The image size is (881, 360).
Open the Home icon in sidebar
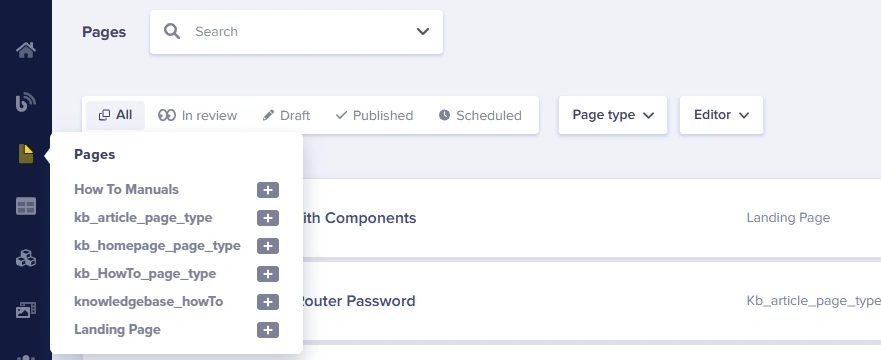(26, 51)
